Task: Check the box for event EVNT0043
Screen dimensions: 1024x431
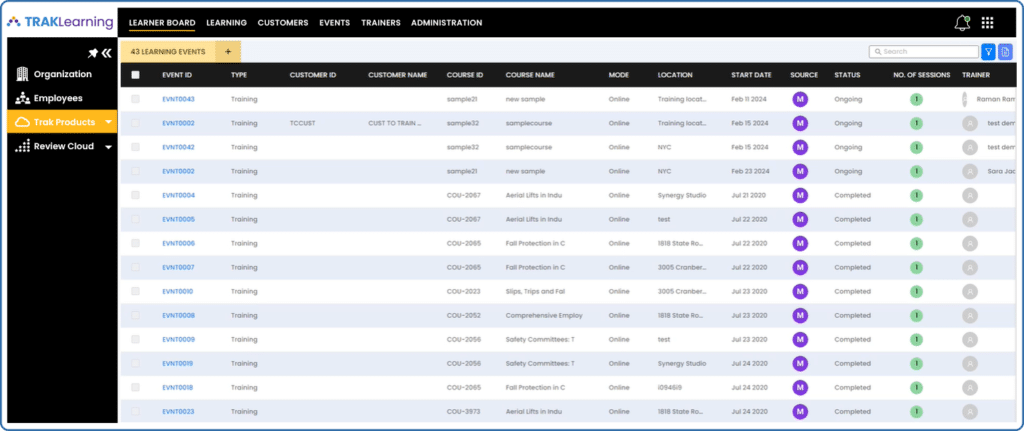Action: click(x=135, y=99)
